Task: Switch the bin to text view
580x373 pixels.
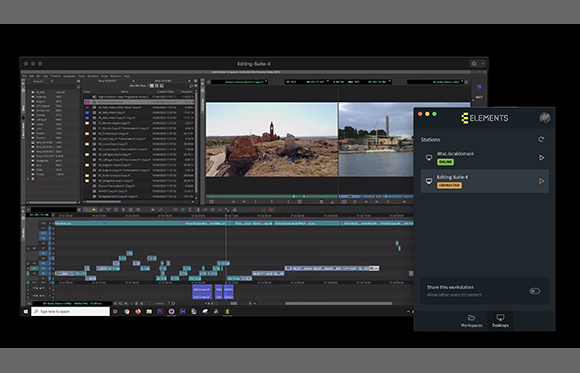Action: [x=152, y=85]
